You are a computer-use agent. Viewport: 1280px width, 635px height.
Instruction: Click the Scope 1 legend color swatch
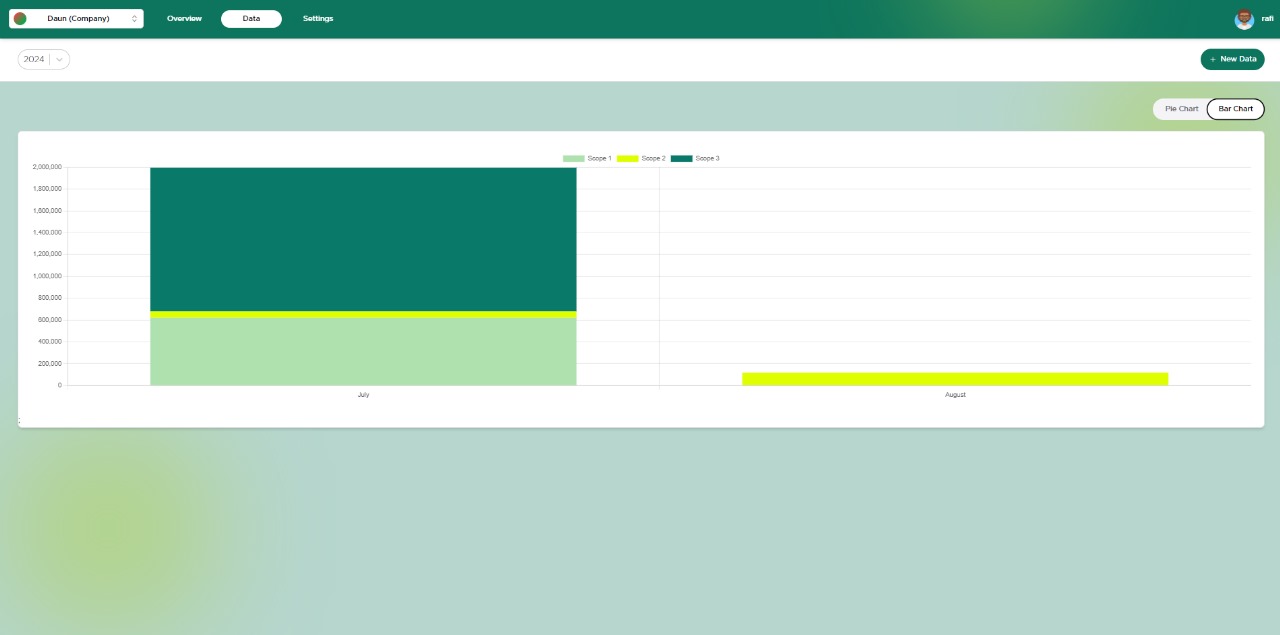click(x=573, y=159)
